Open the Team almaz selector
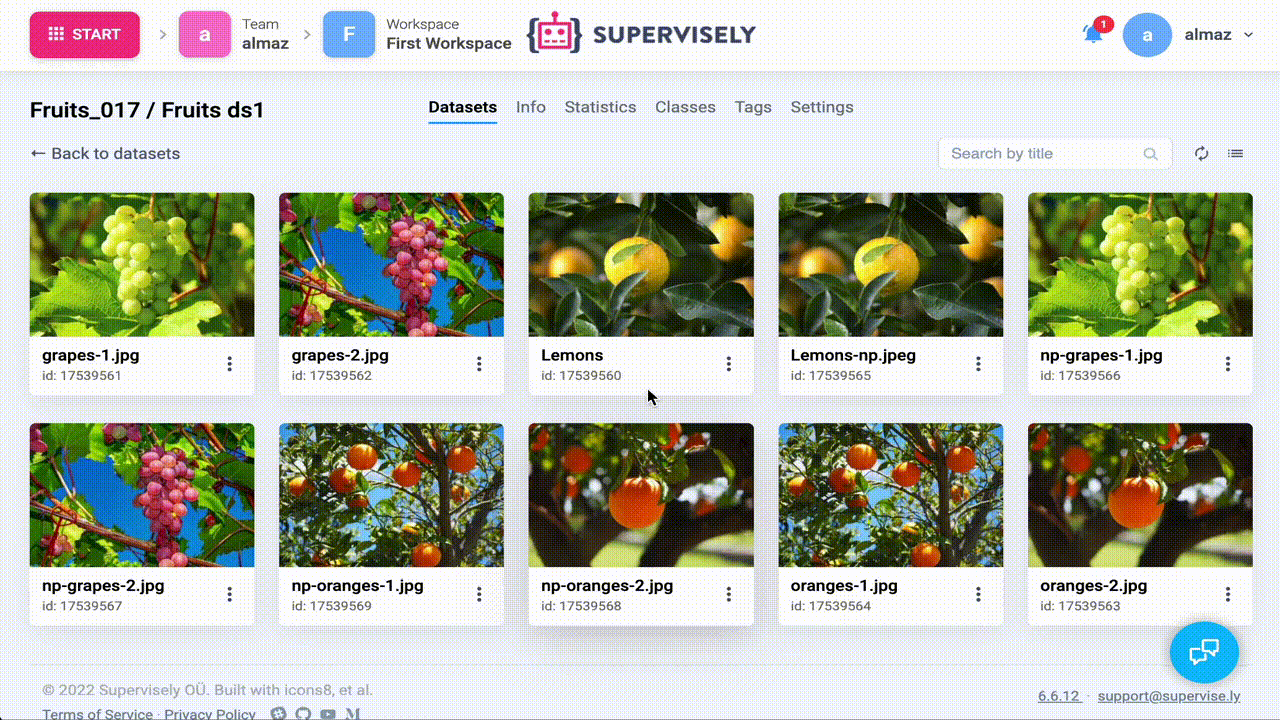This screenshot has width=1280, height=720. (x=234, y=34)
